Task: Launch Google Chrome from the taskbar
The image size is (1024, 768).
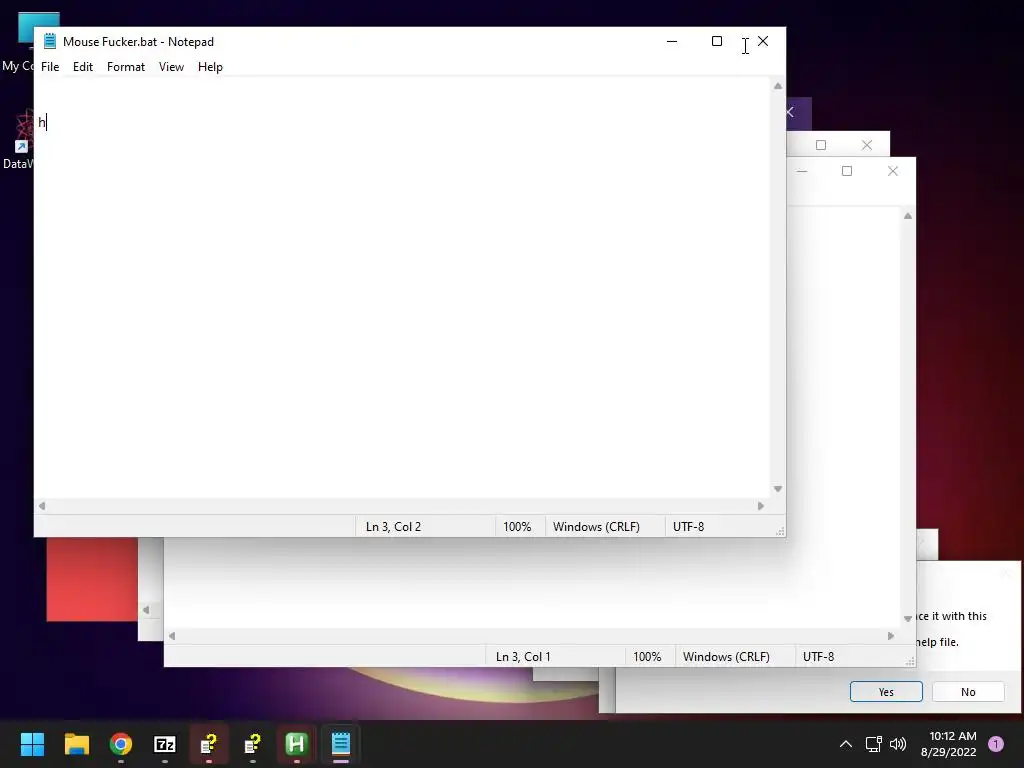Action: click(x=121, y=744)
